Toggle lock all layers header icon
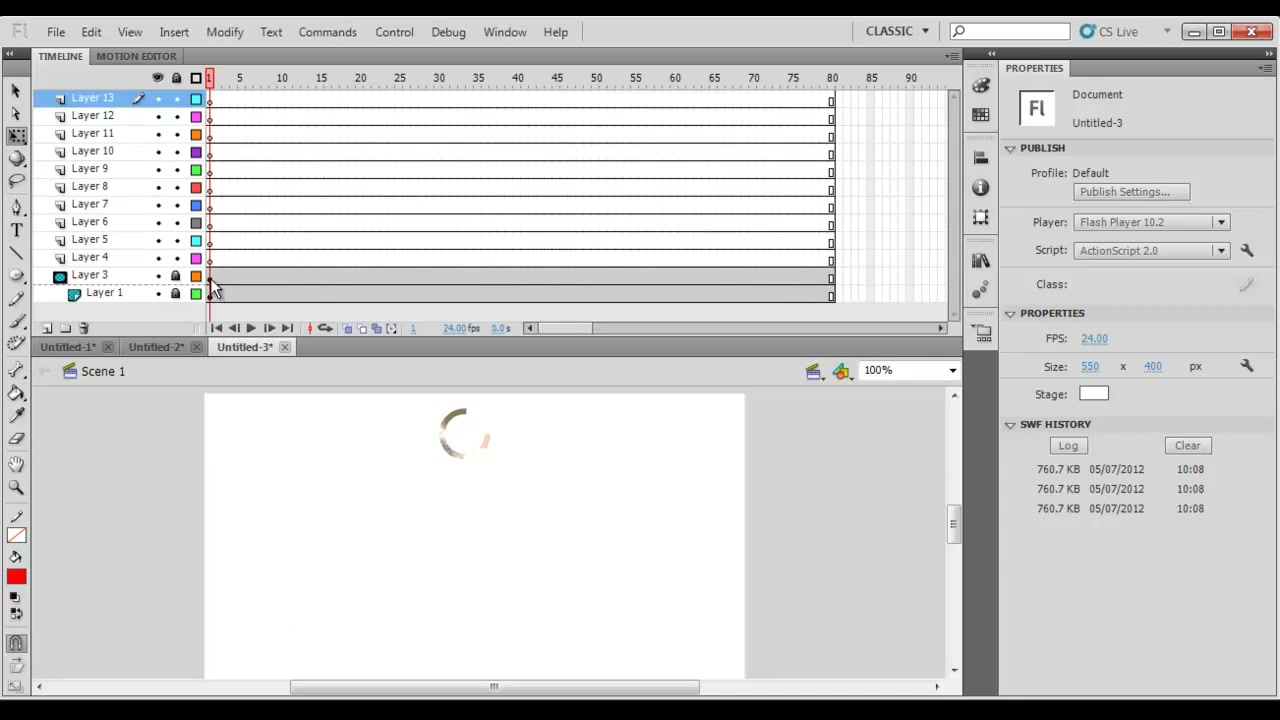The width and height of the screenshot is (1280, 720). [x=177, y=78]
